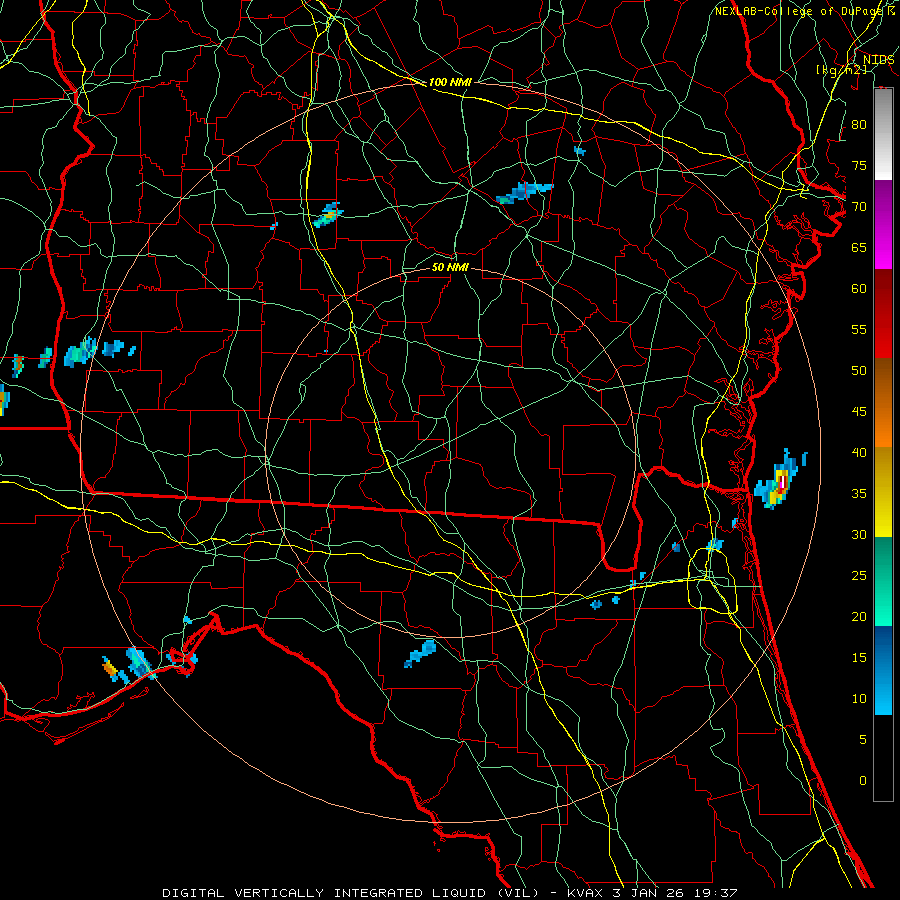Viewport: 900px width, 900px height.
Task: Select legend value 45 on the VIL scale
Action: (859, 412)
